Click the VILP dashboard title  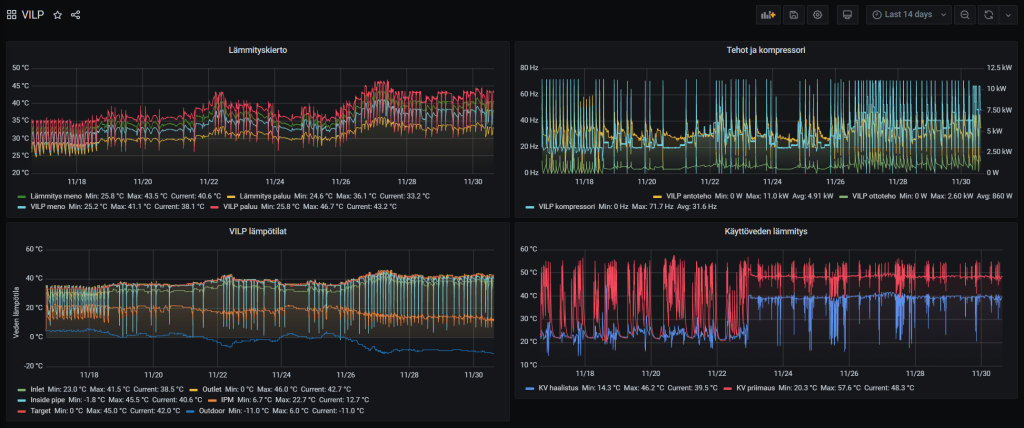[x=33, y=15]
